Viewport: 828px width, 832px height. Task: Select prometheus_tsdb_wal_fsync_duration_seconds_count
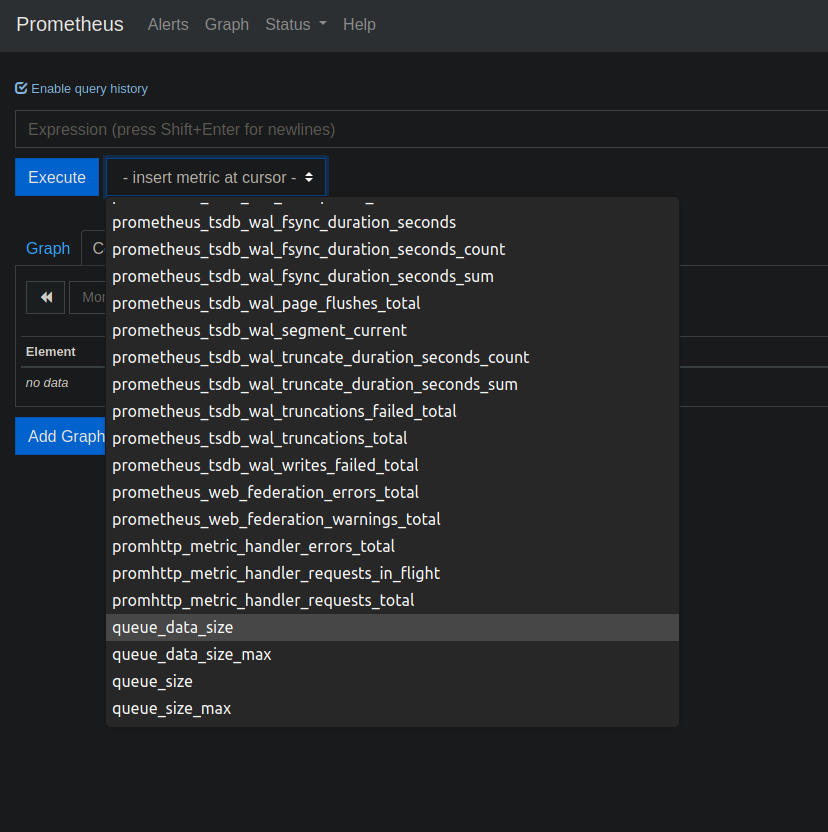tap(392, 249)
